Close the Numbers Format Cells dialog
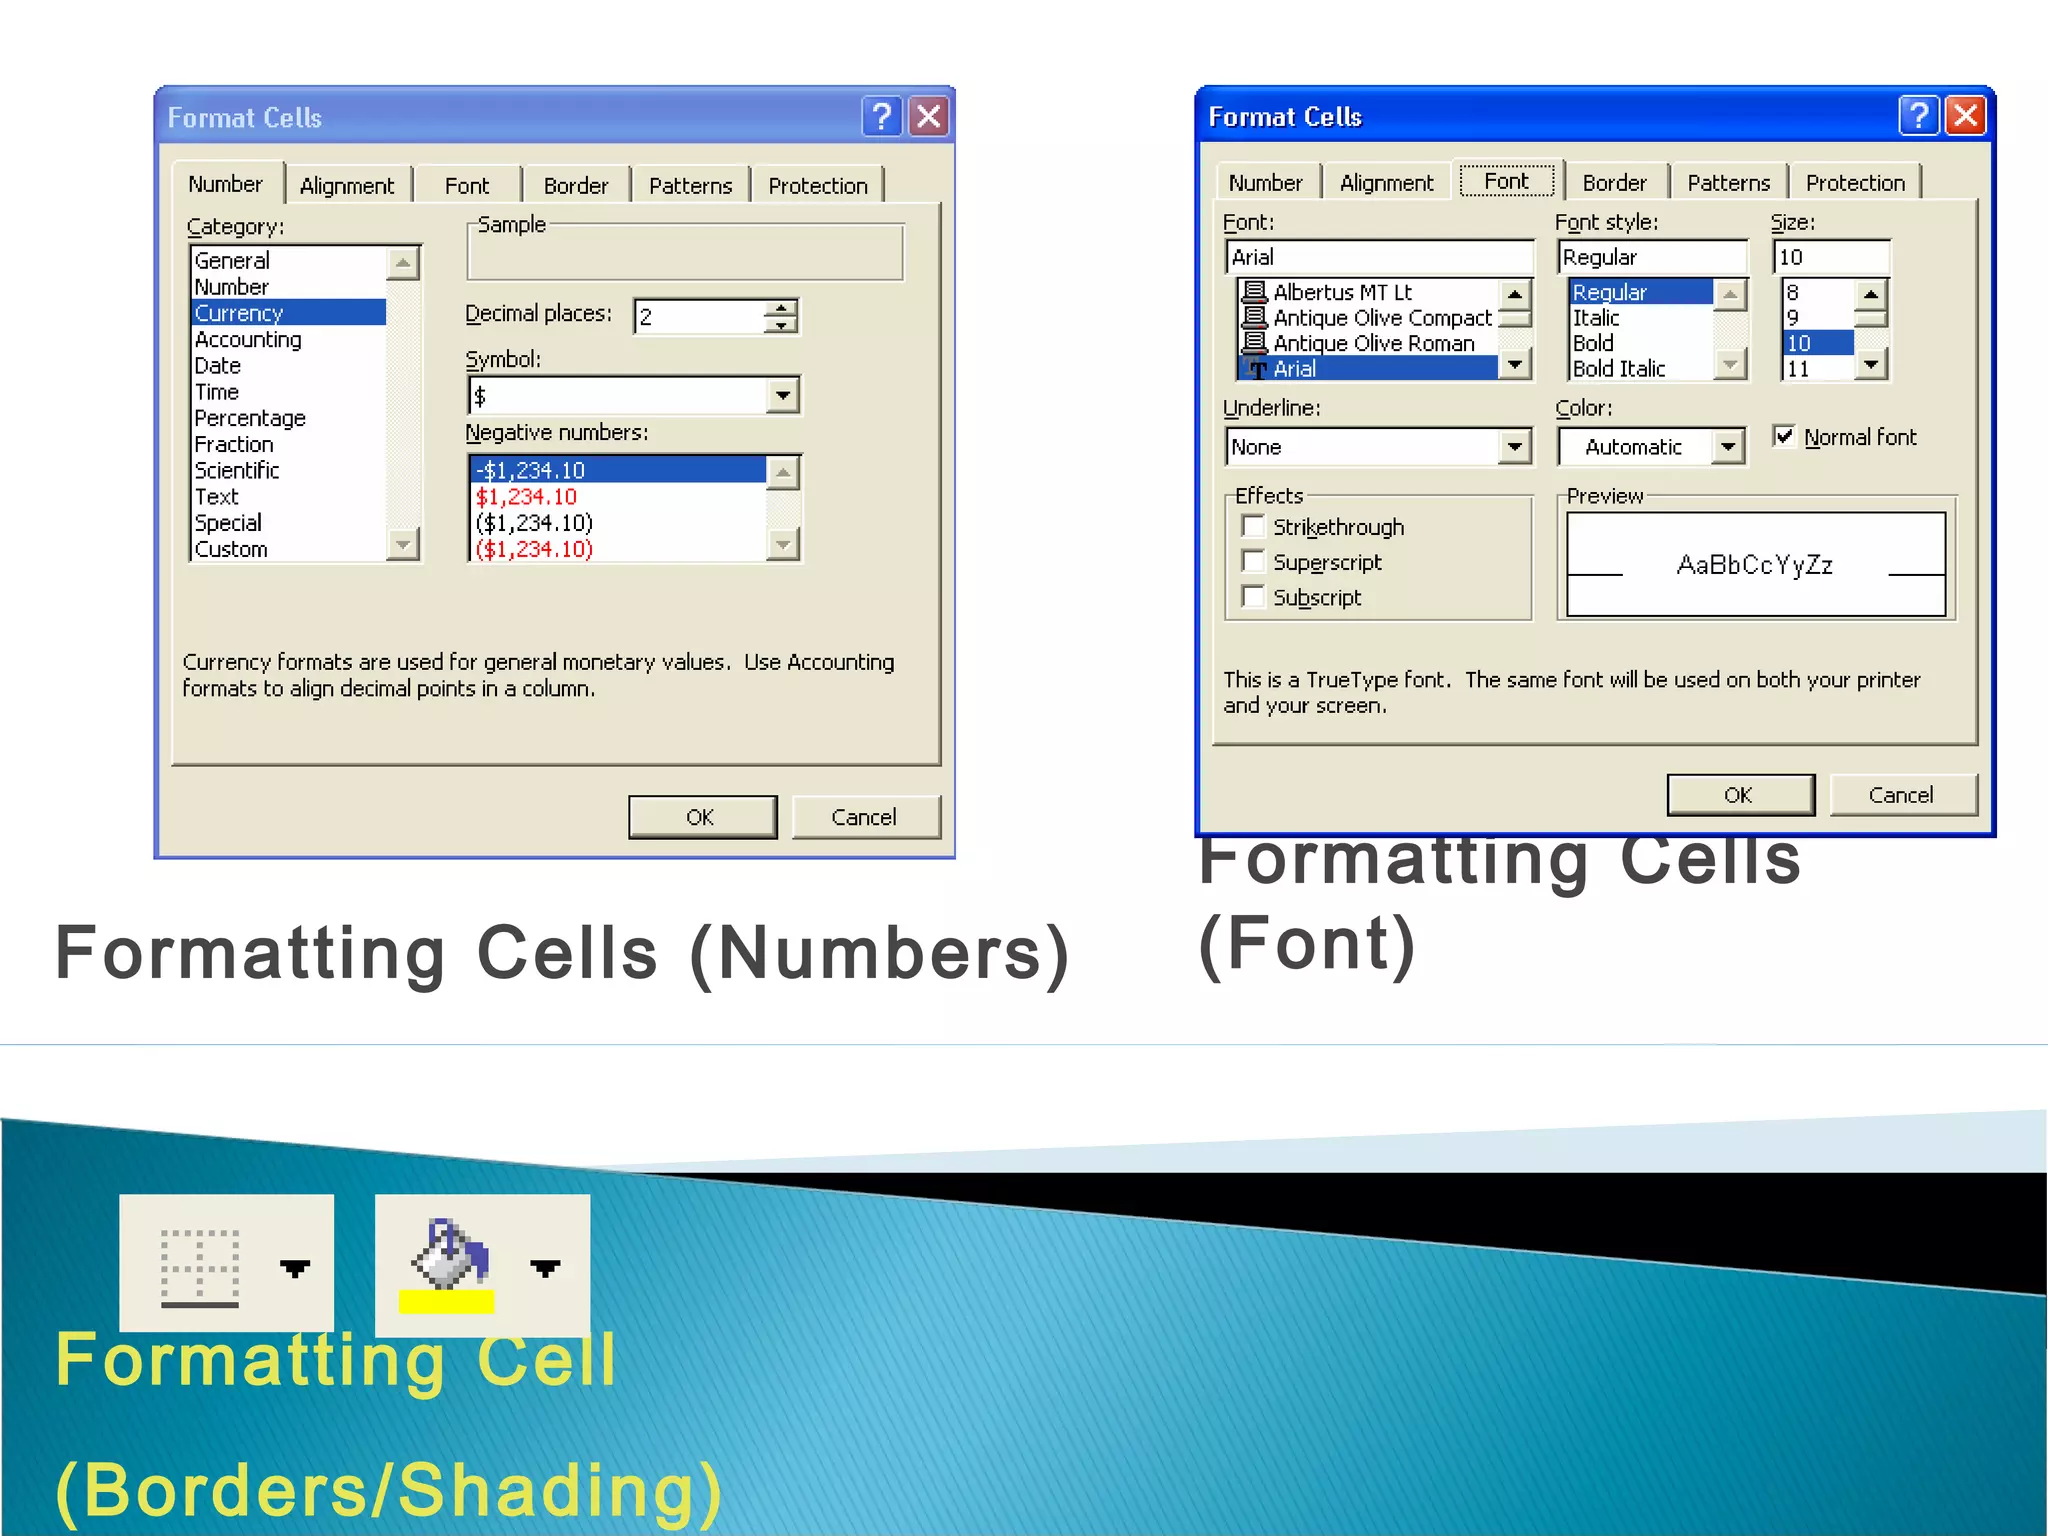The height and width of the screenshot is (1536, 2048). pyautogui.click(x=928, y=117)
